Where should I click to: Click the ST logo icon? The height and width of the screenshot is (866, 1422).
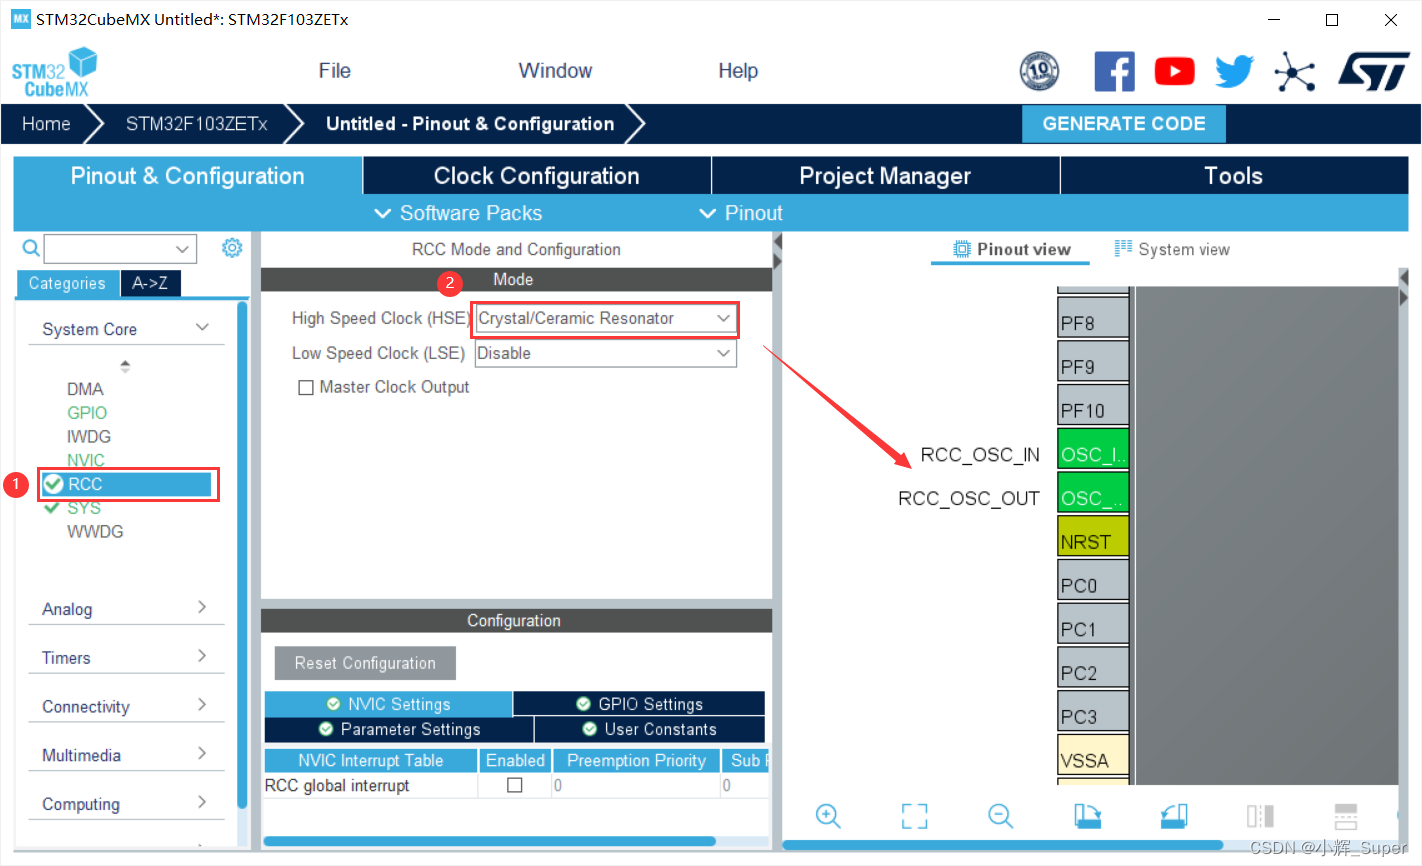click(x=1374, y=72)
